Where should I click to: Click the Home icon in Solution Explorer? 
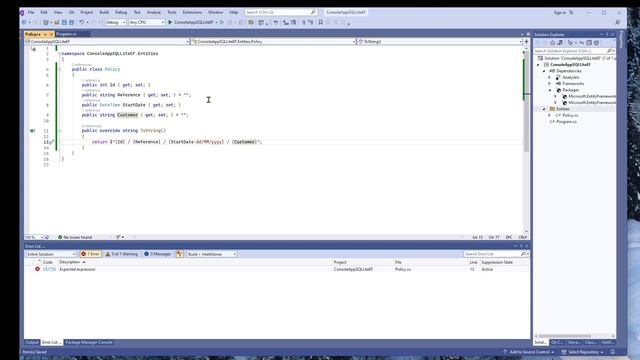tap(553, 43)
